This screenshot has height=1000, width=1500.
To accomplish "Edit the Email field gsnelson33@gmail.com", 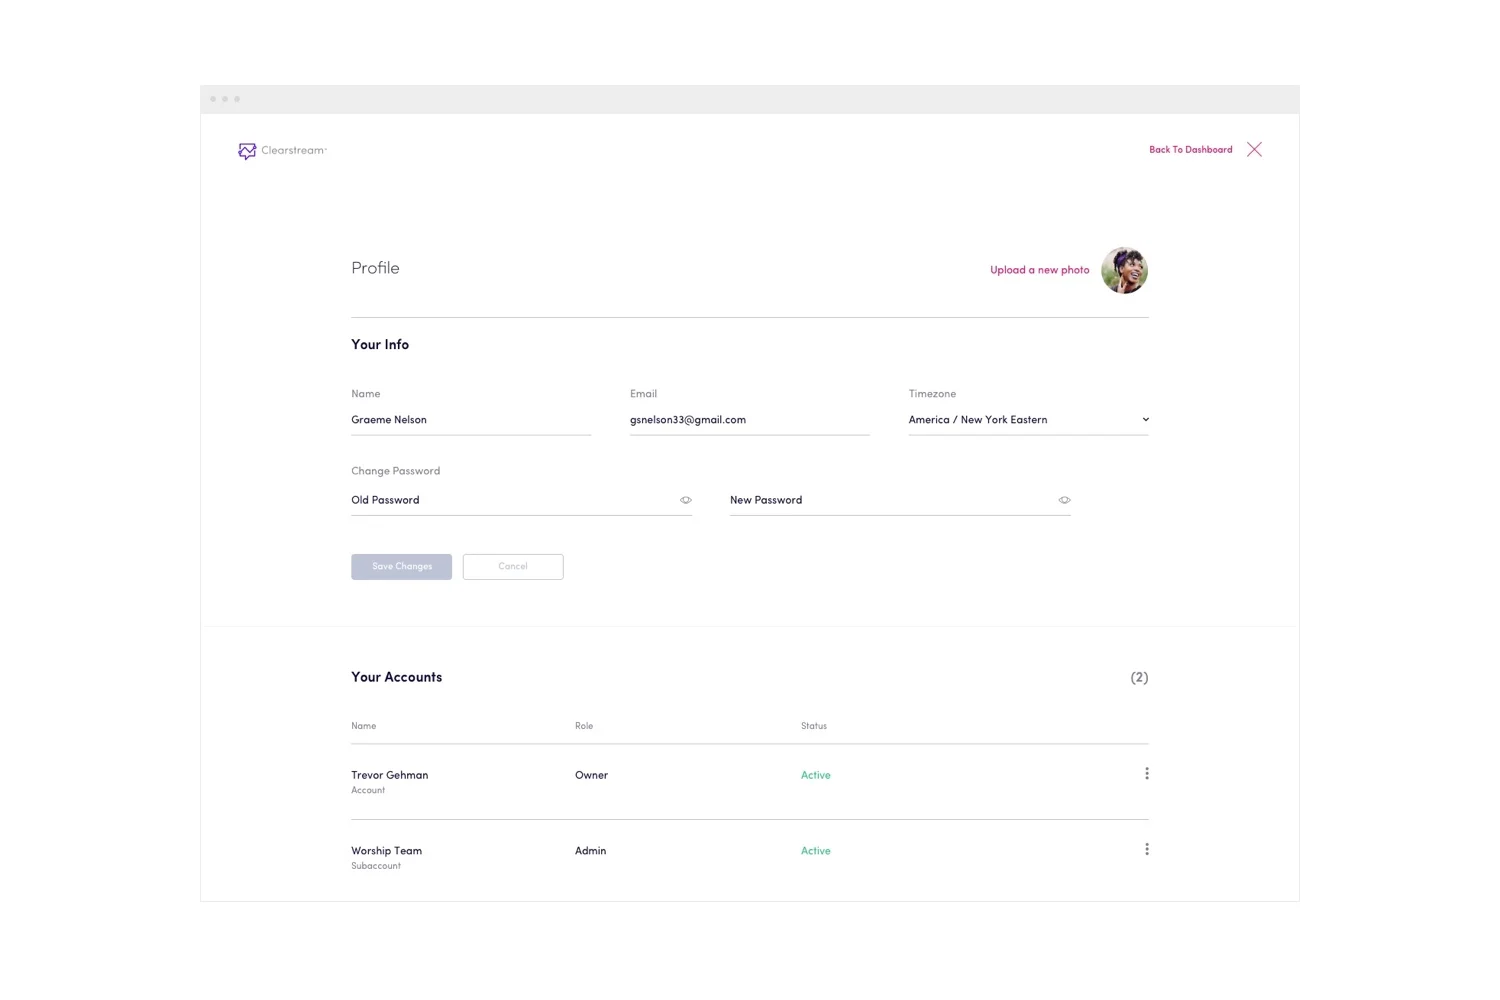I will click(x=749, y=420).
